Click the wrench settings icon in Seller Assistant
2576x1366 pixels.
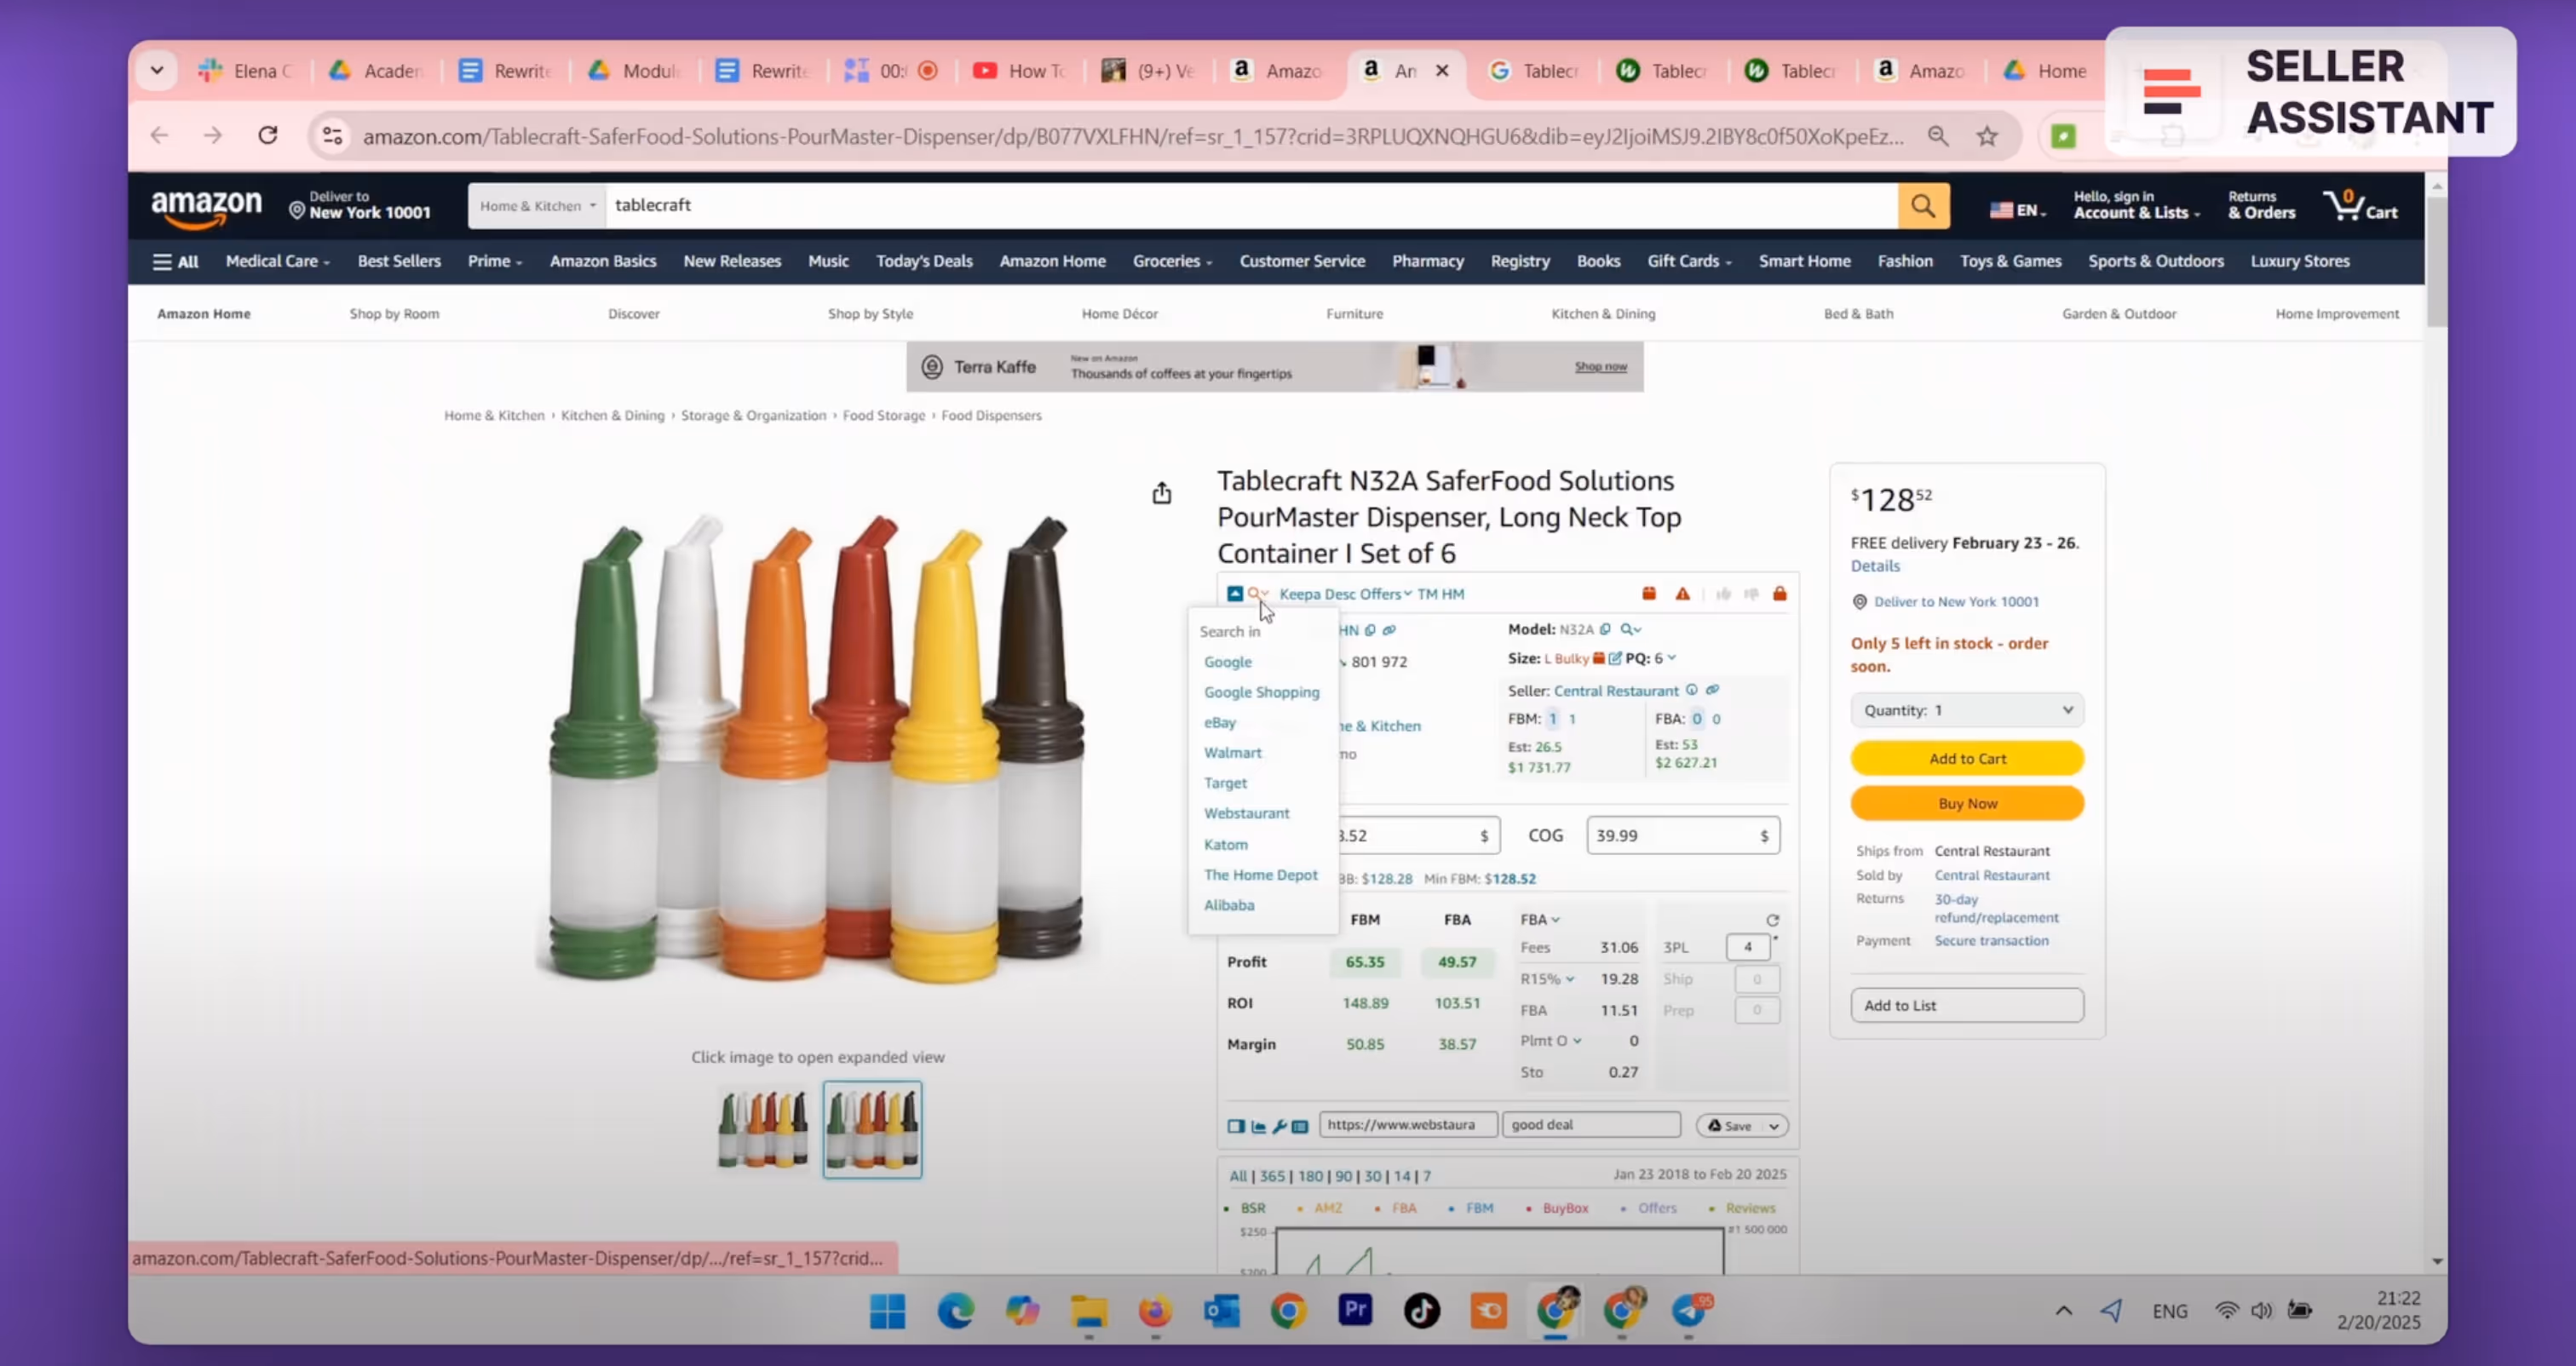1279,1126
